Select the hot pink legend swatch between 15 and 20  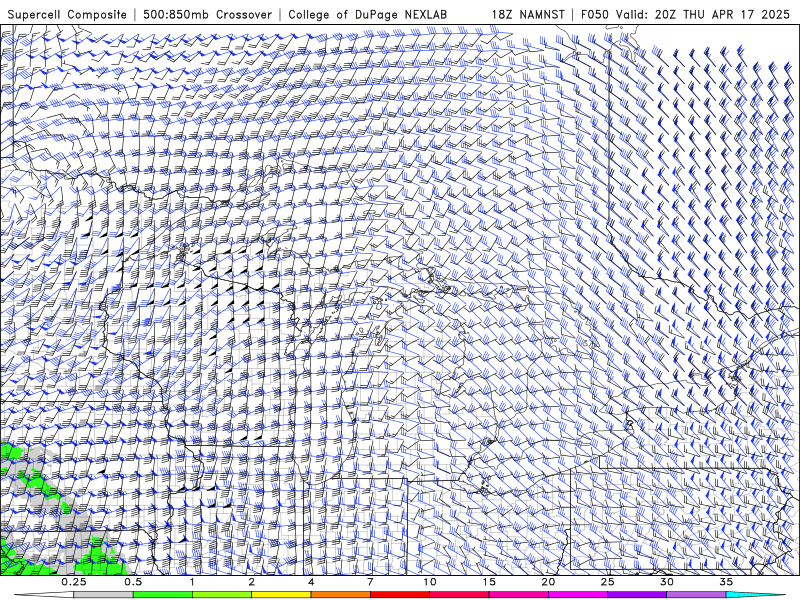518,595
